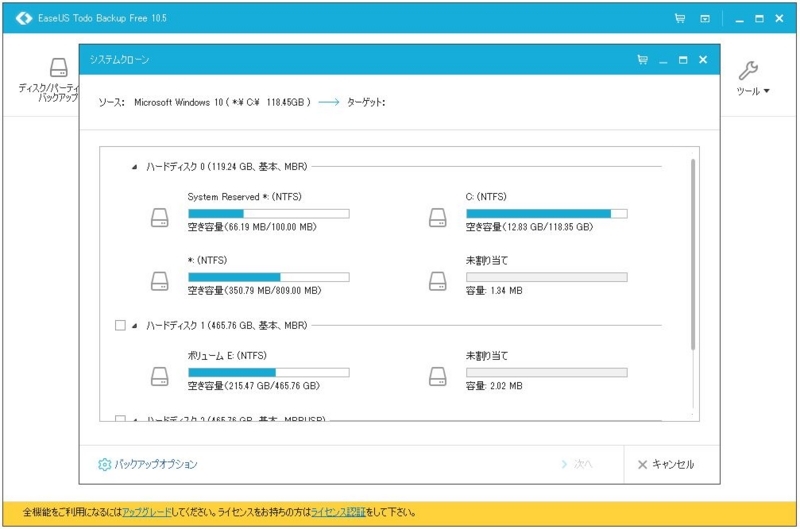
Task: Check the partially visible Hard Disk 2 checkbox
Action: [x=120, y=419]
